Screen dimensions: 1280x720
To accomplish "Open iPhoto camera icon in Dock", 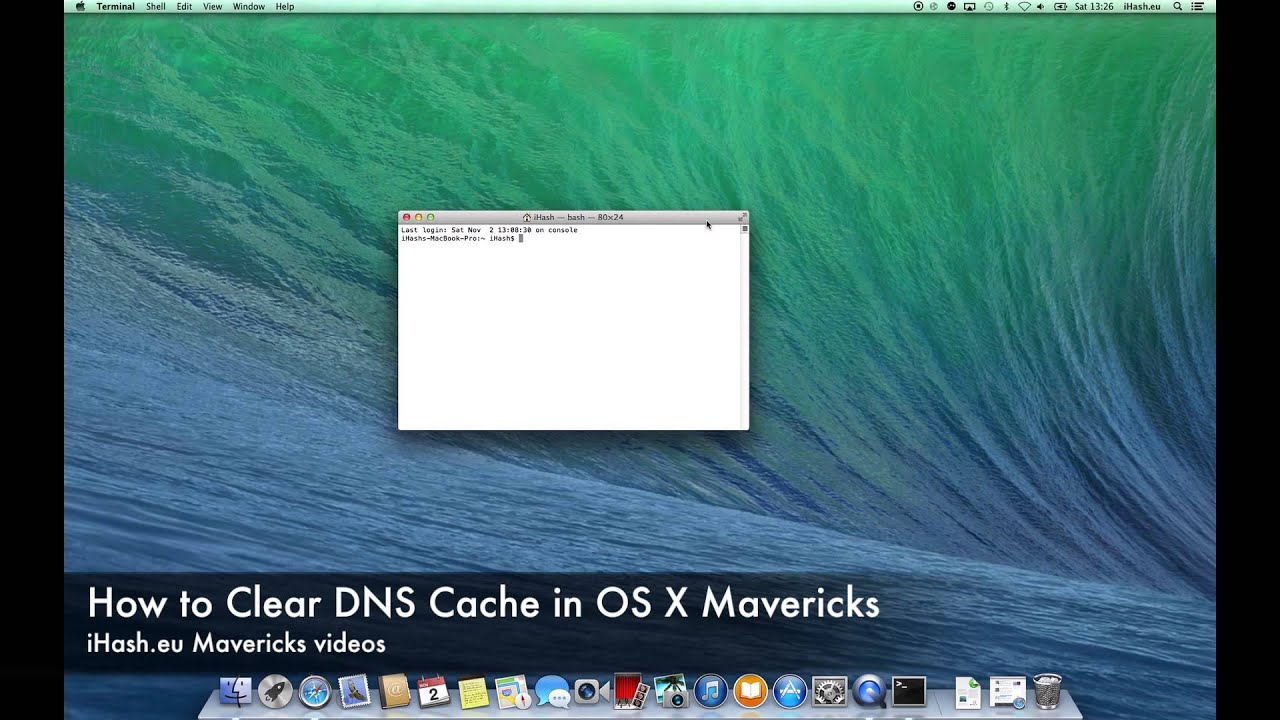I will (x=670, y=691).
